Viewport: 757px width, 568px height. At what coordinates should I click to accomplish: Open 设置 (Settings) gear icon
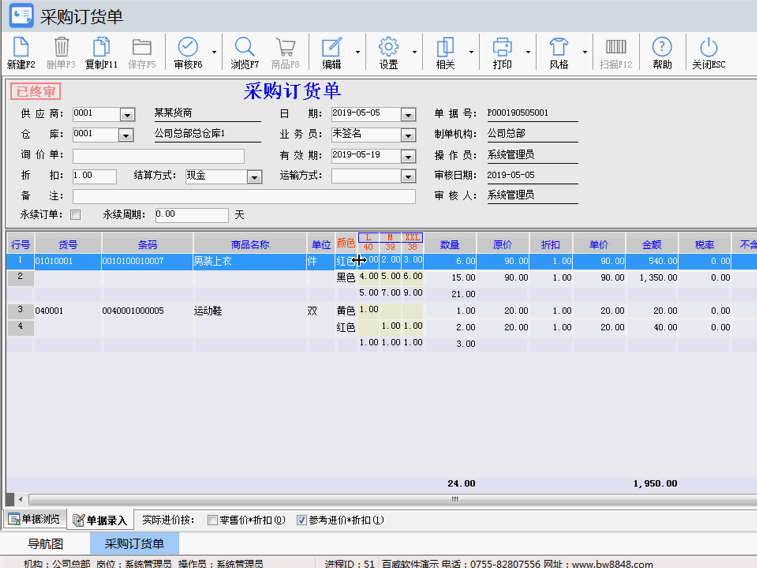click(388, 48)
